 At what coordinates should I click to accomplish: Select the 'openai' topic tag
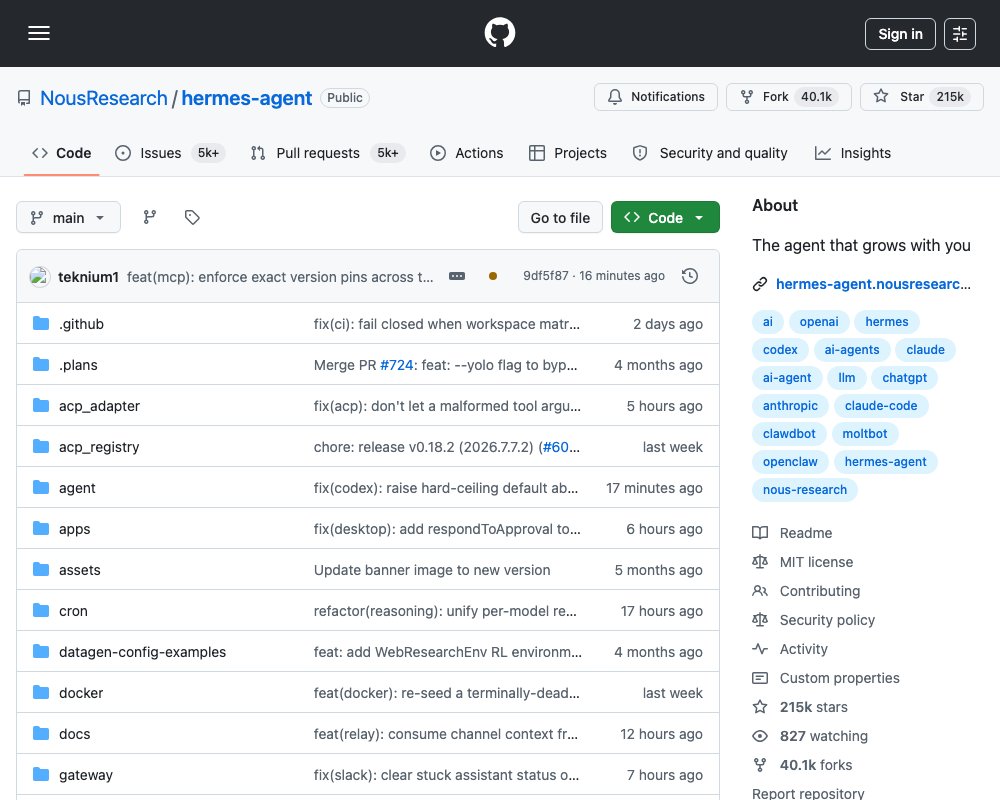(819, 322)
